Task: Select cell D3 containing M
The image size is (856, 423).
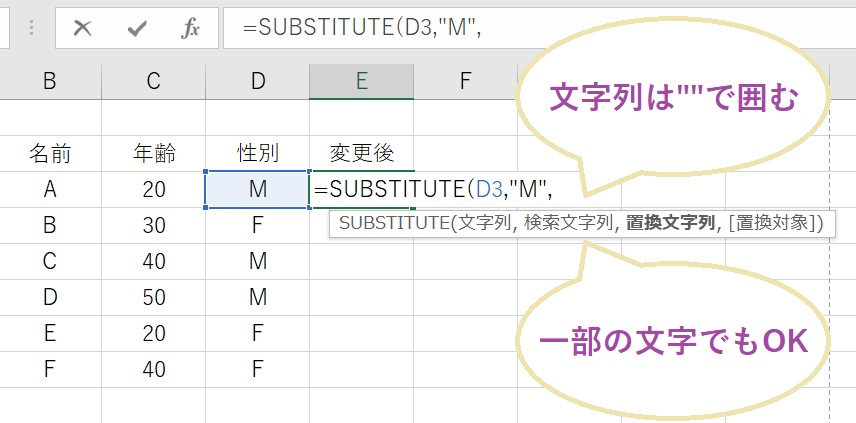Action: (x=258, y=189)
